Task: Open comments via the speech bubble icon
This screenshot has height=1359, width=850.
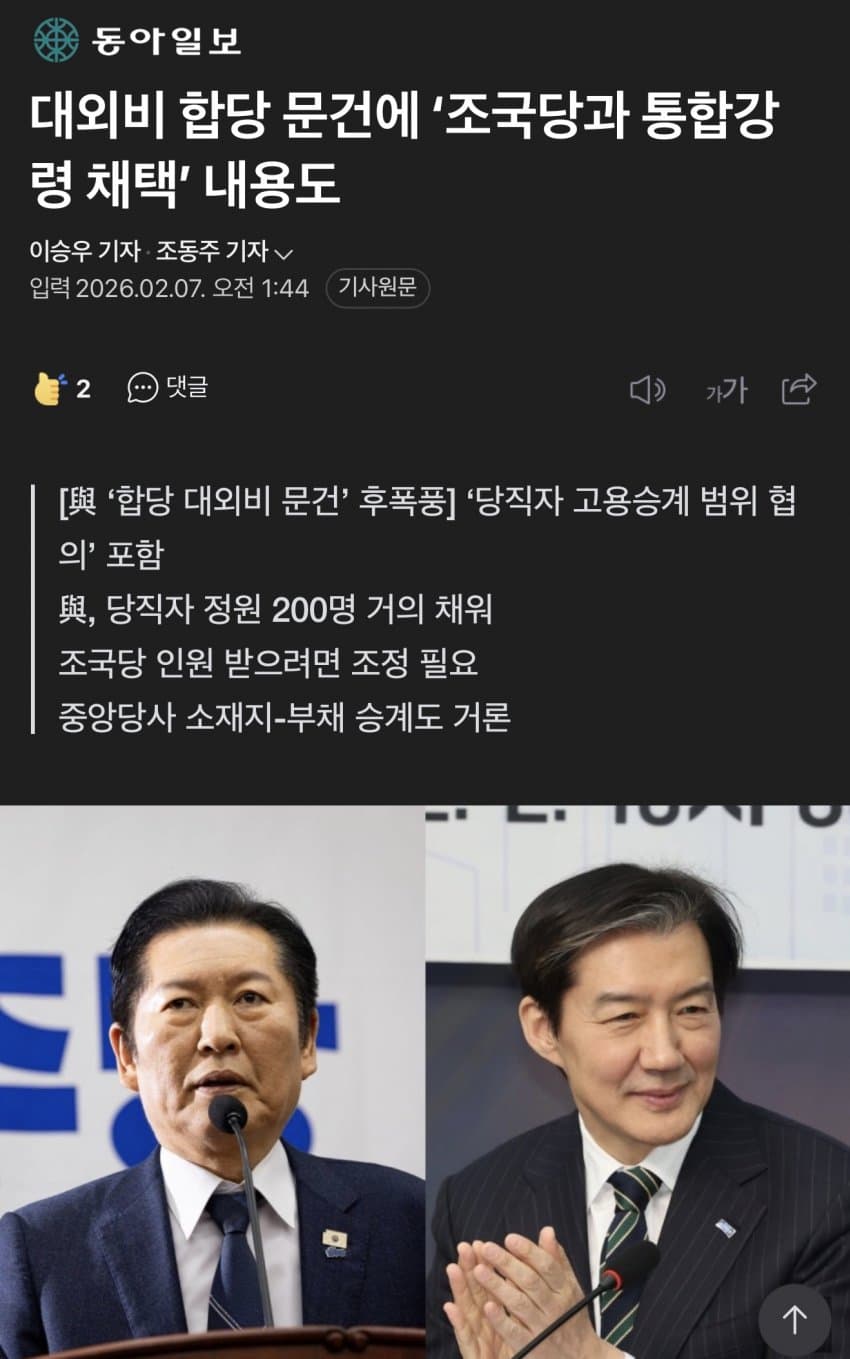Action: pos(143,388)
